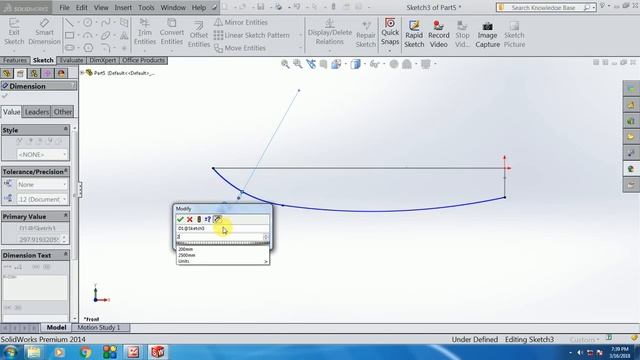The height and width of the screenshot is (360, 640).
Task: Select the Circle sketch tool
Action: click(x=87, y=22)
